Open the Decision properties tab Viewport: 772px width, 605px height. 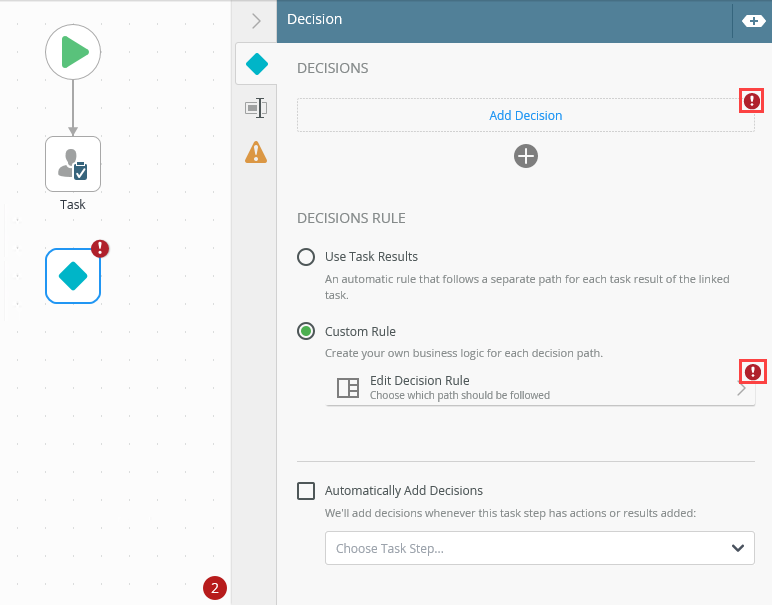(257, 64)
